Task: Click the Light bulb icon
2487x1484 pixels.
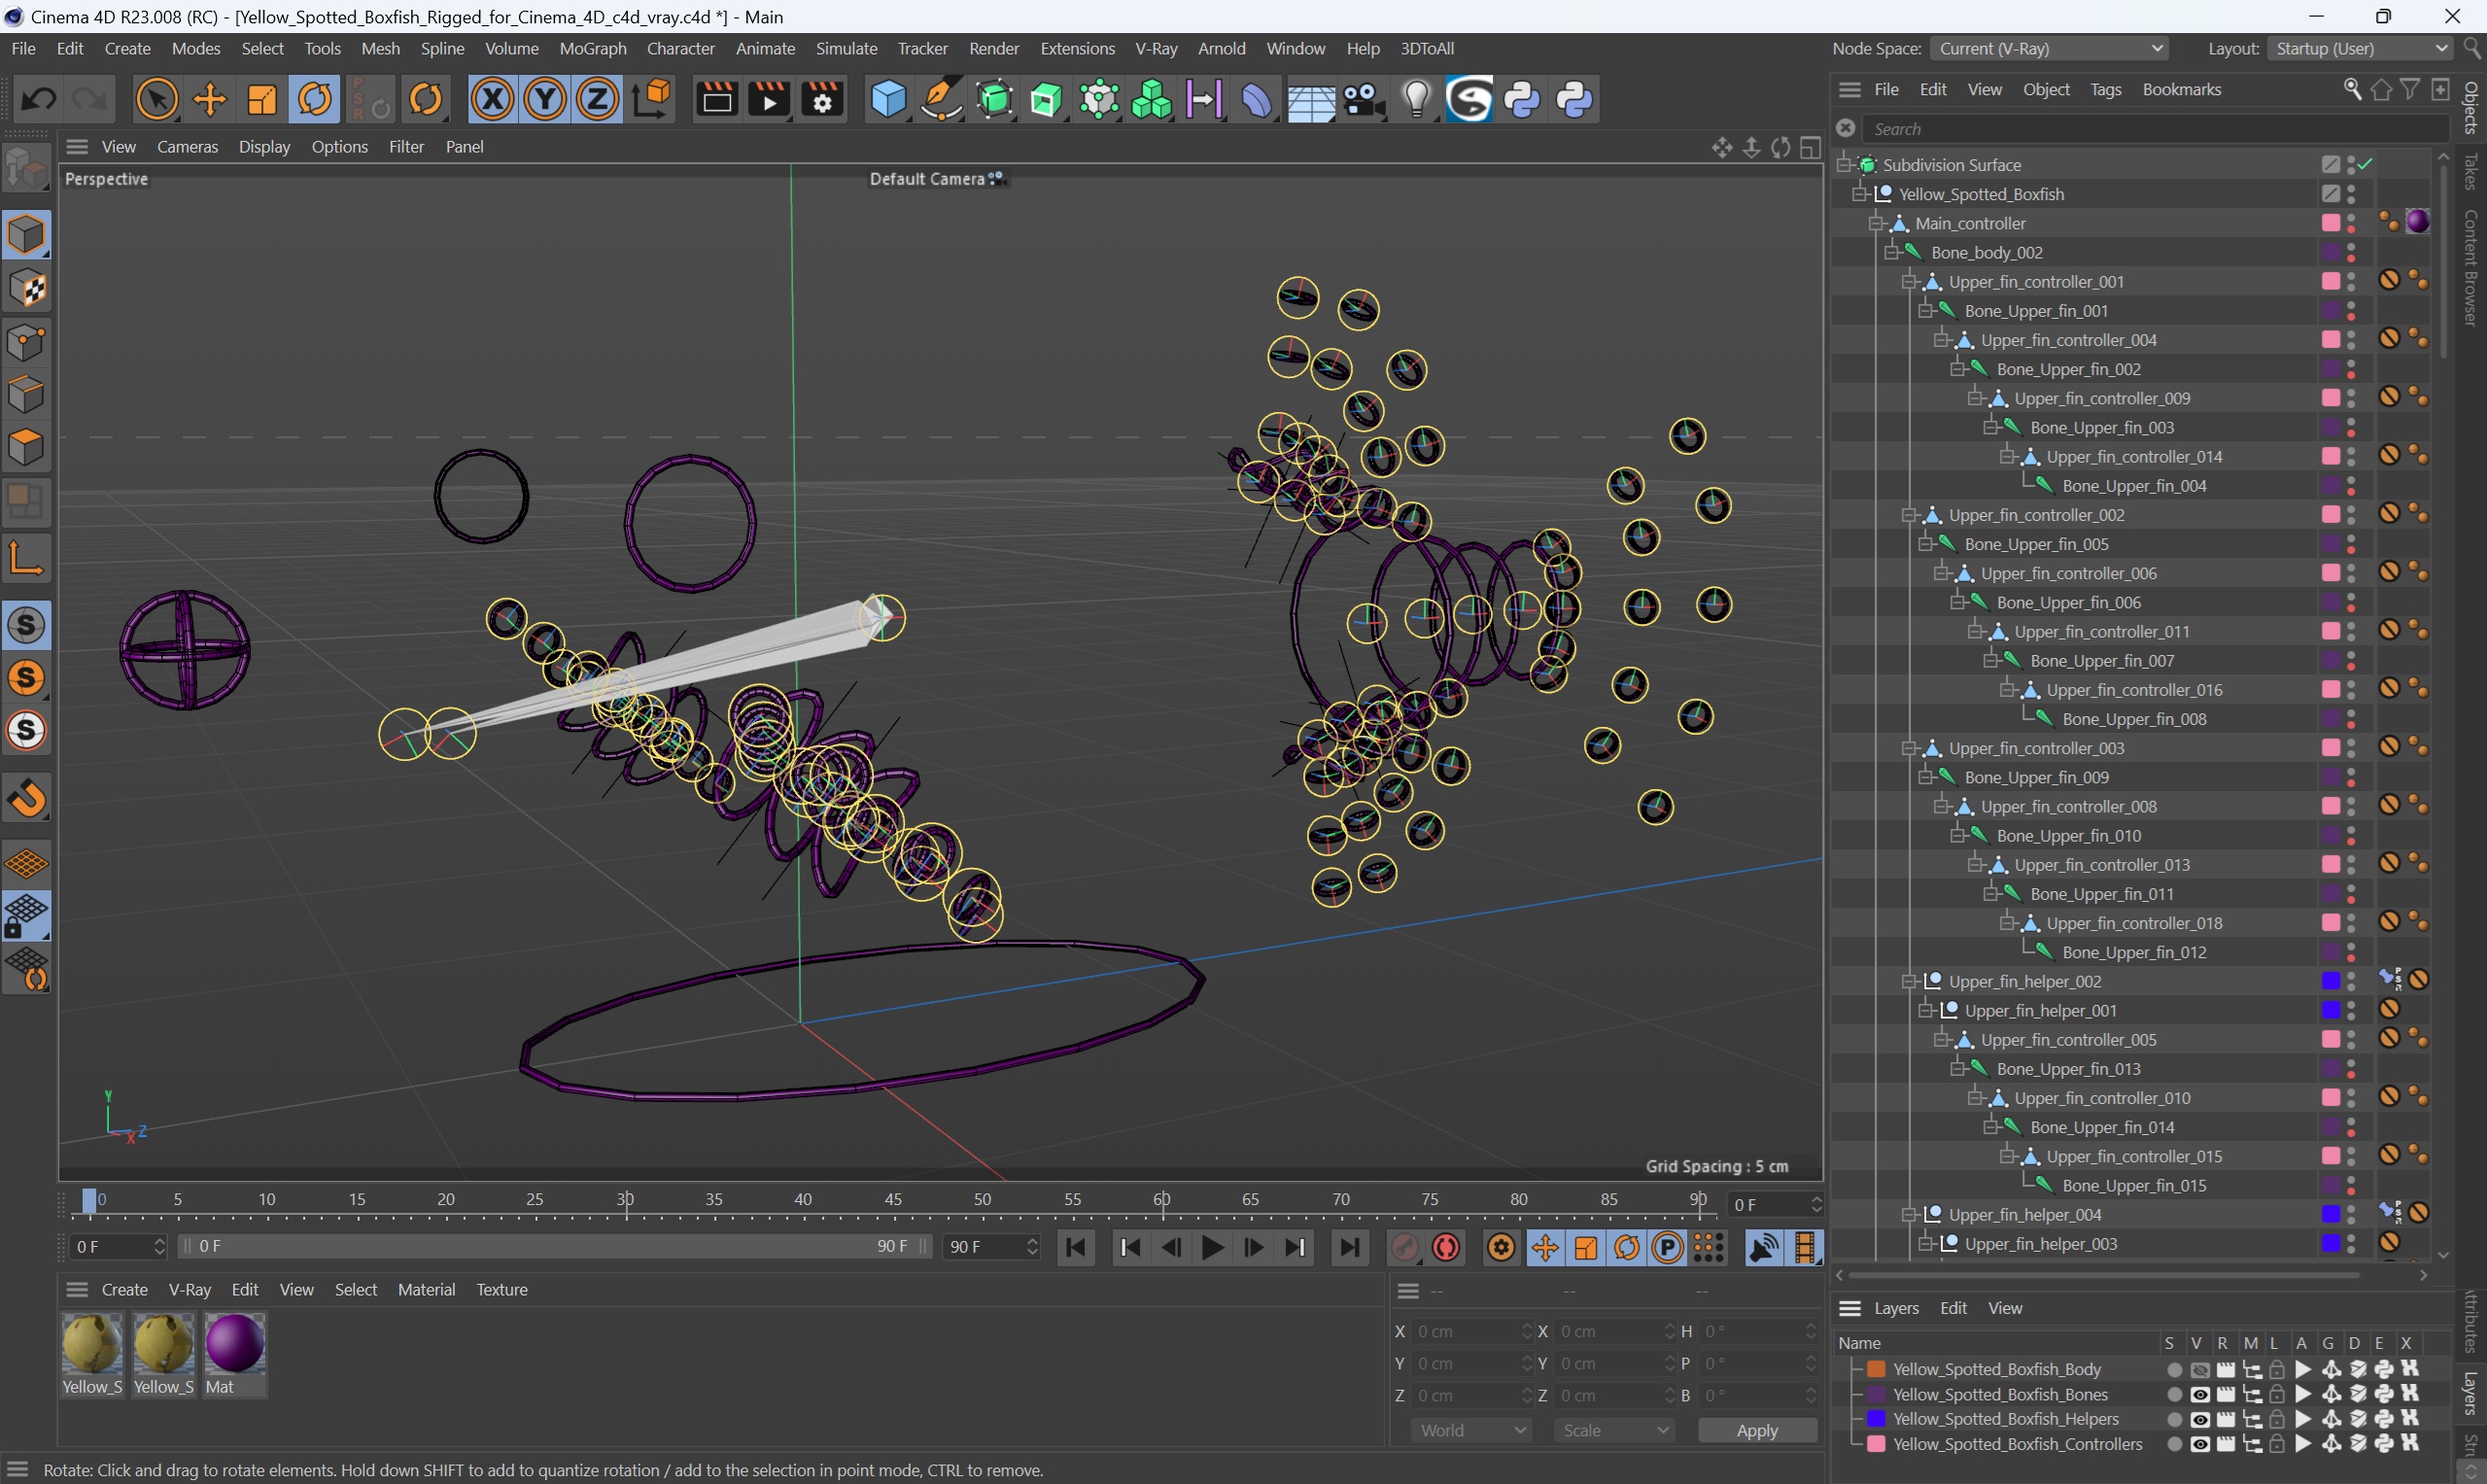Action: click(x=1416, y=99)
